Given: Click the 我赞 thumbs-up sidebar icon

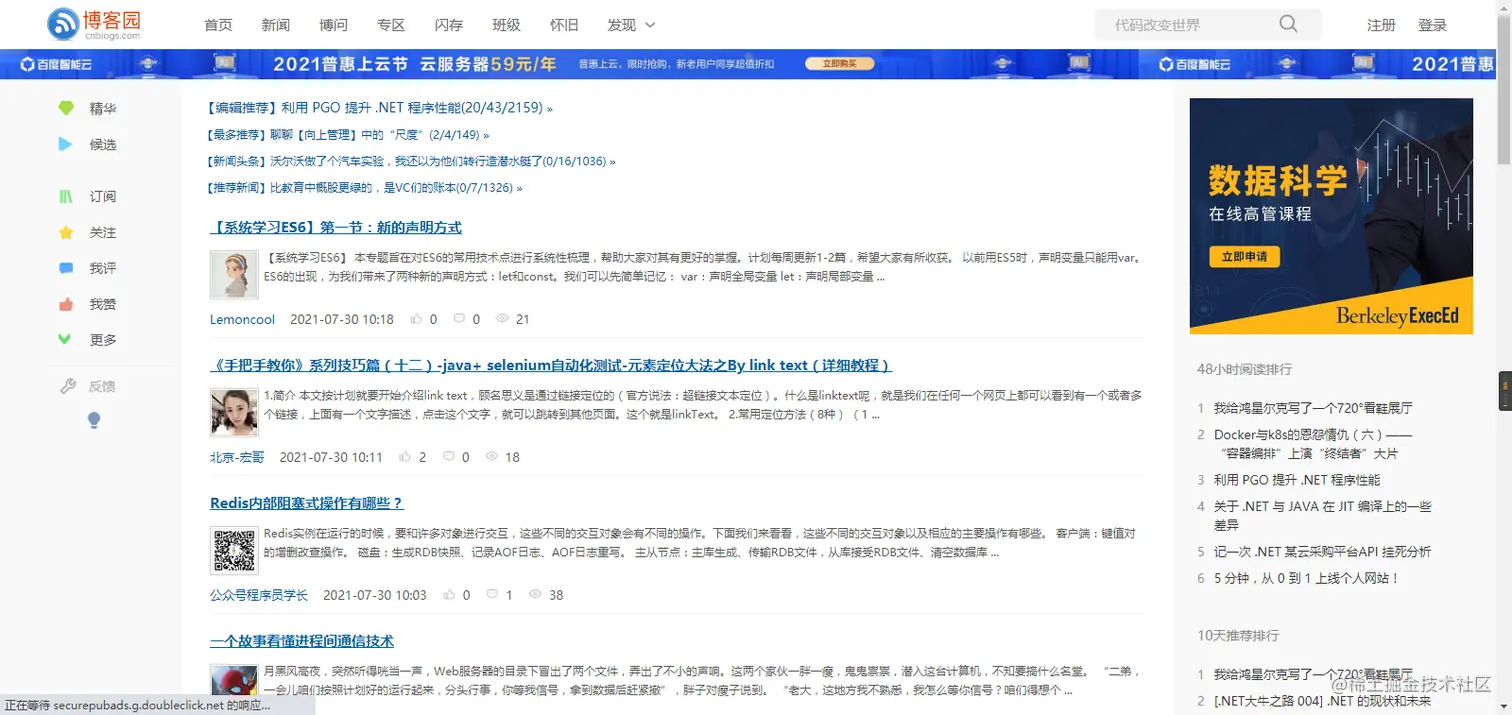Looking at the screenshot, I should coord(65,303).
